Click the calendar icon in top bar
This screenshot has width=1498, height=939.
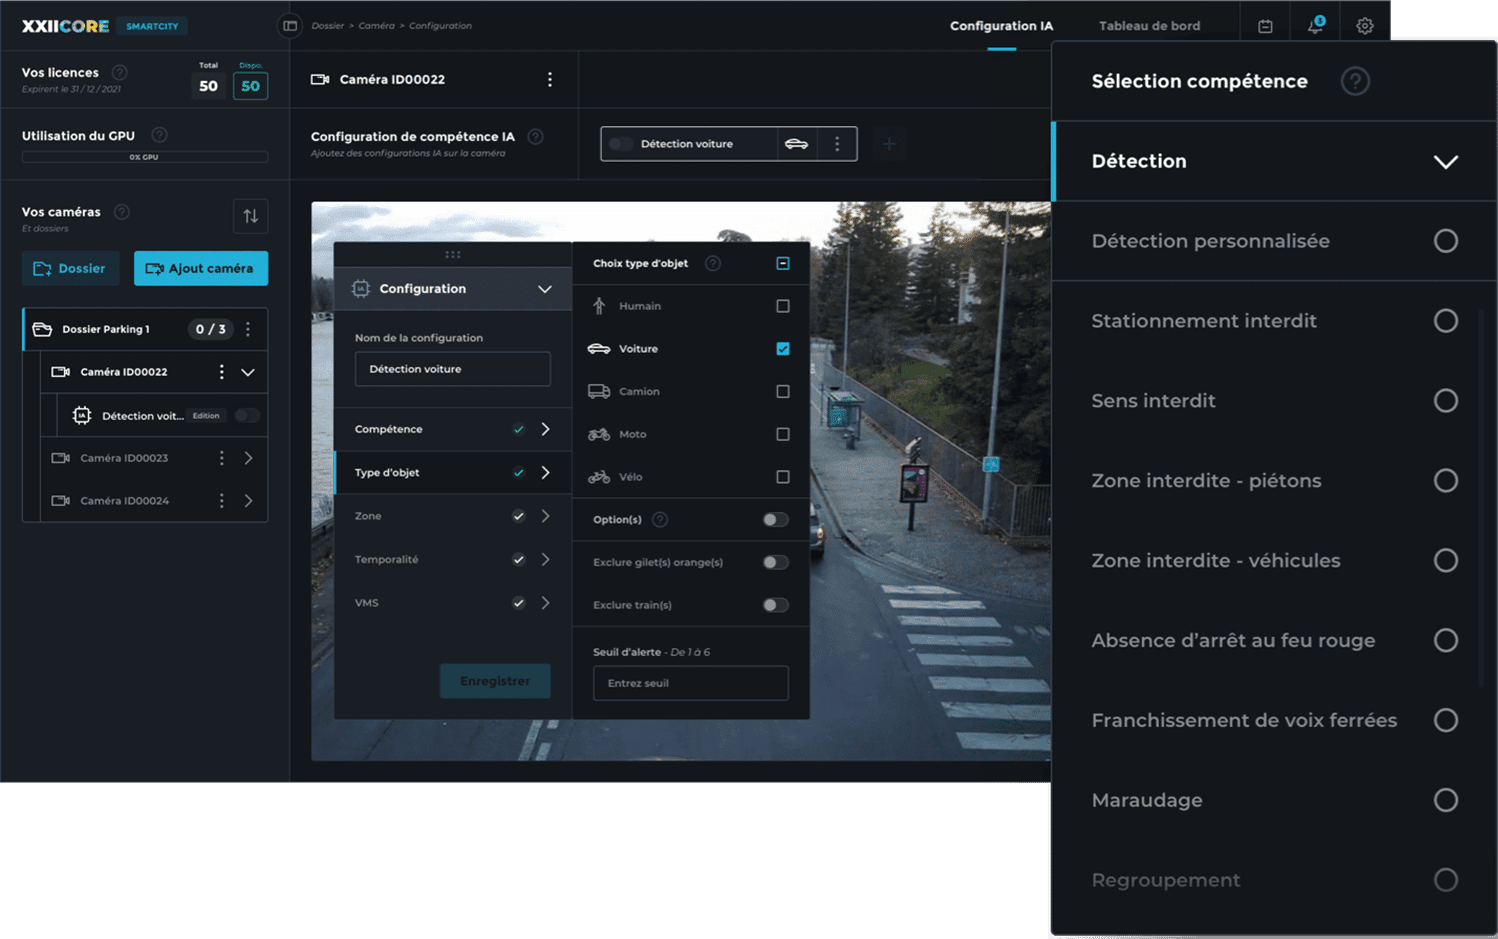(x=1265, y=26)
